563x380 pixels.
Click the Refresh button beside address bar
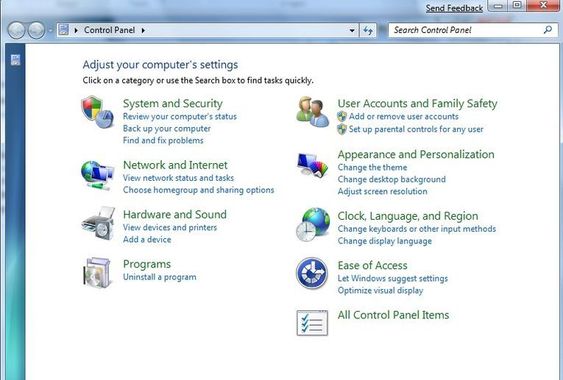tap(368, 30)
